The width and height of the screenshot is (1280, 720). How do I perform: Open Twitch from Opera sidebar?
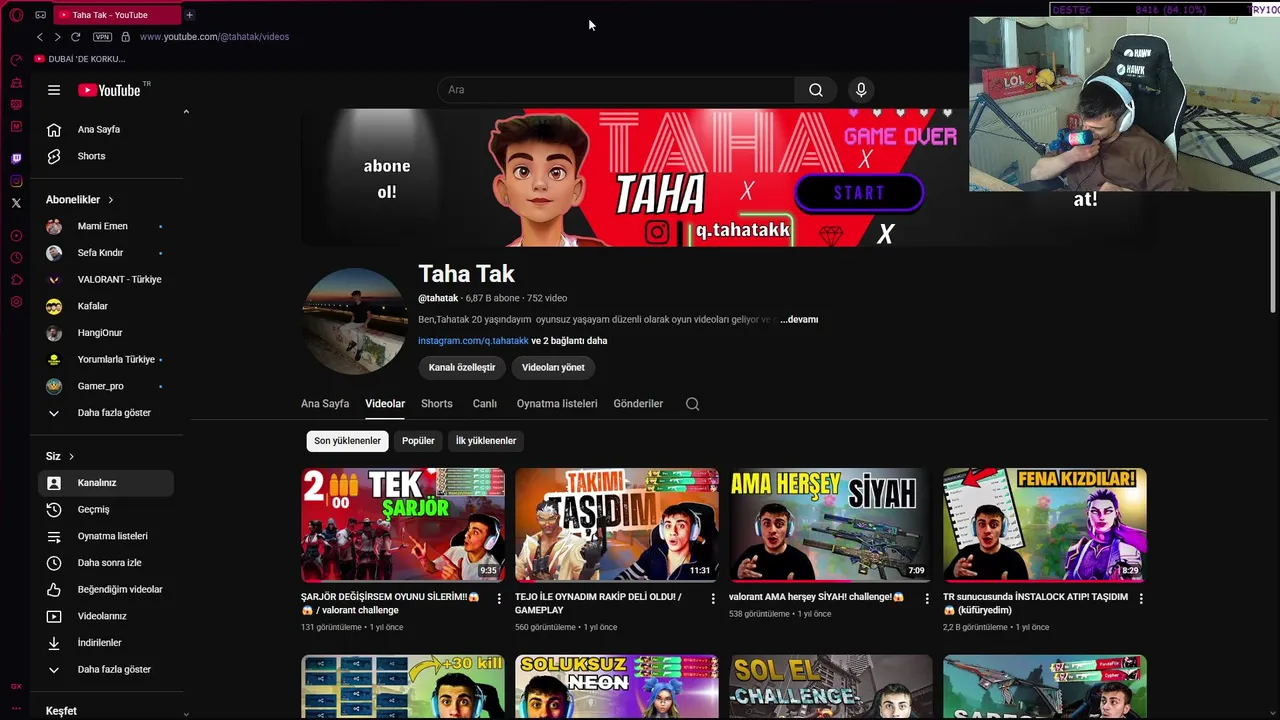16,159
